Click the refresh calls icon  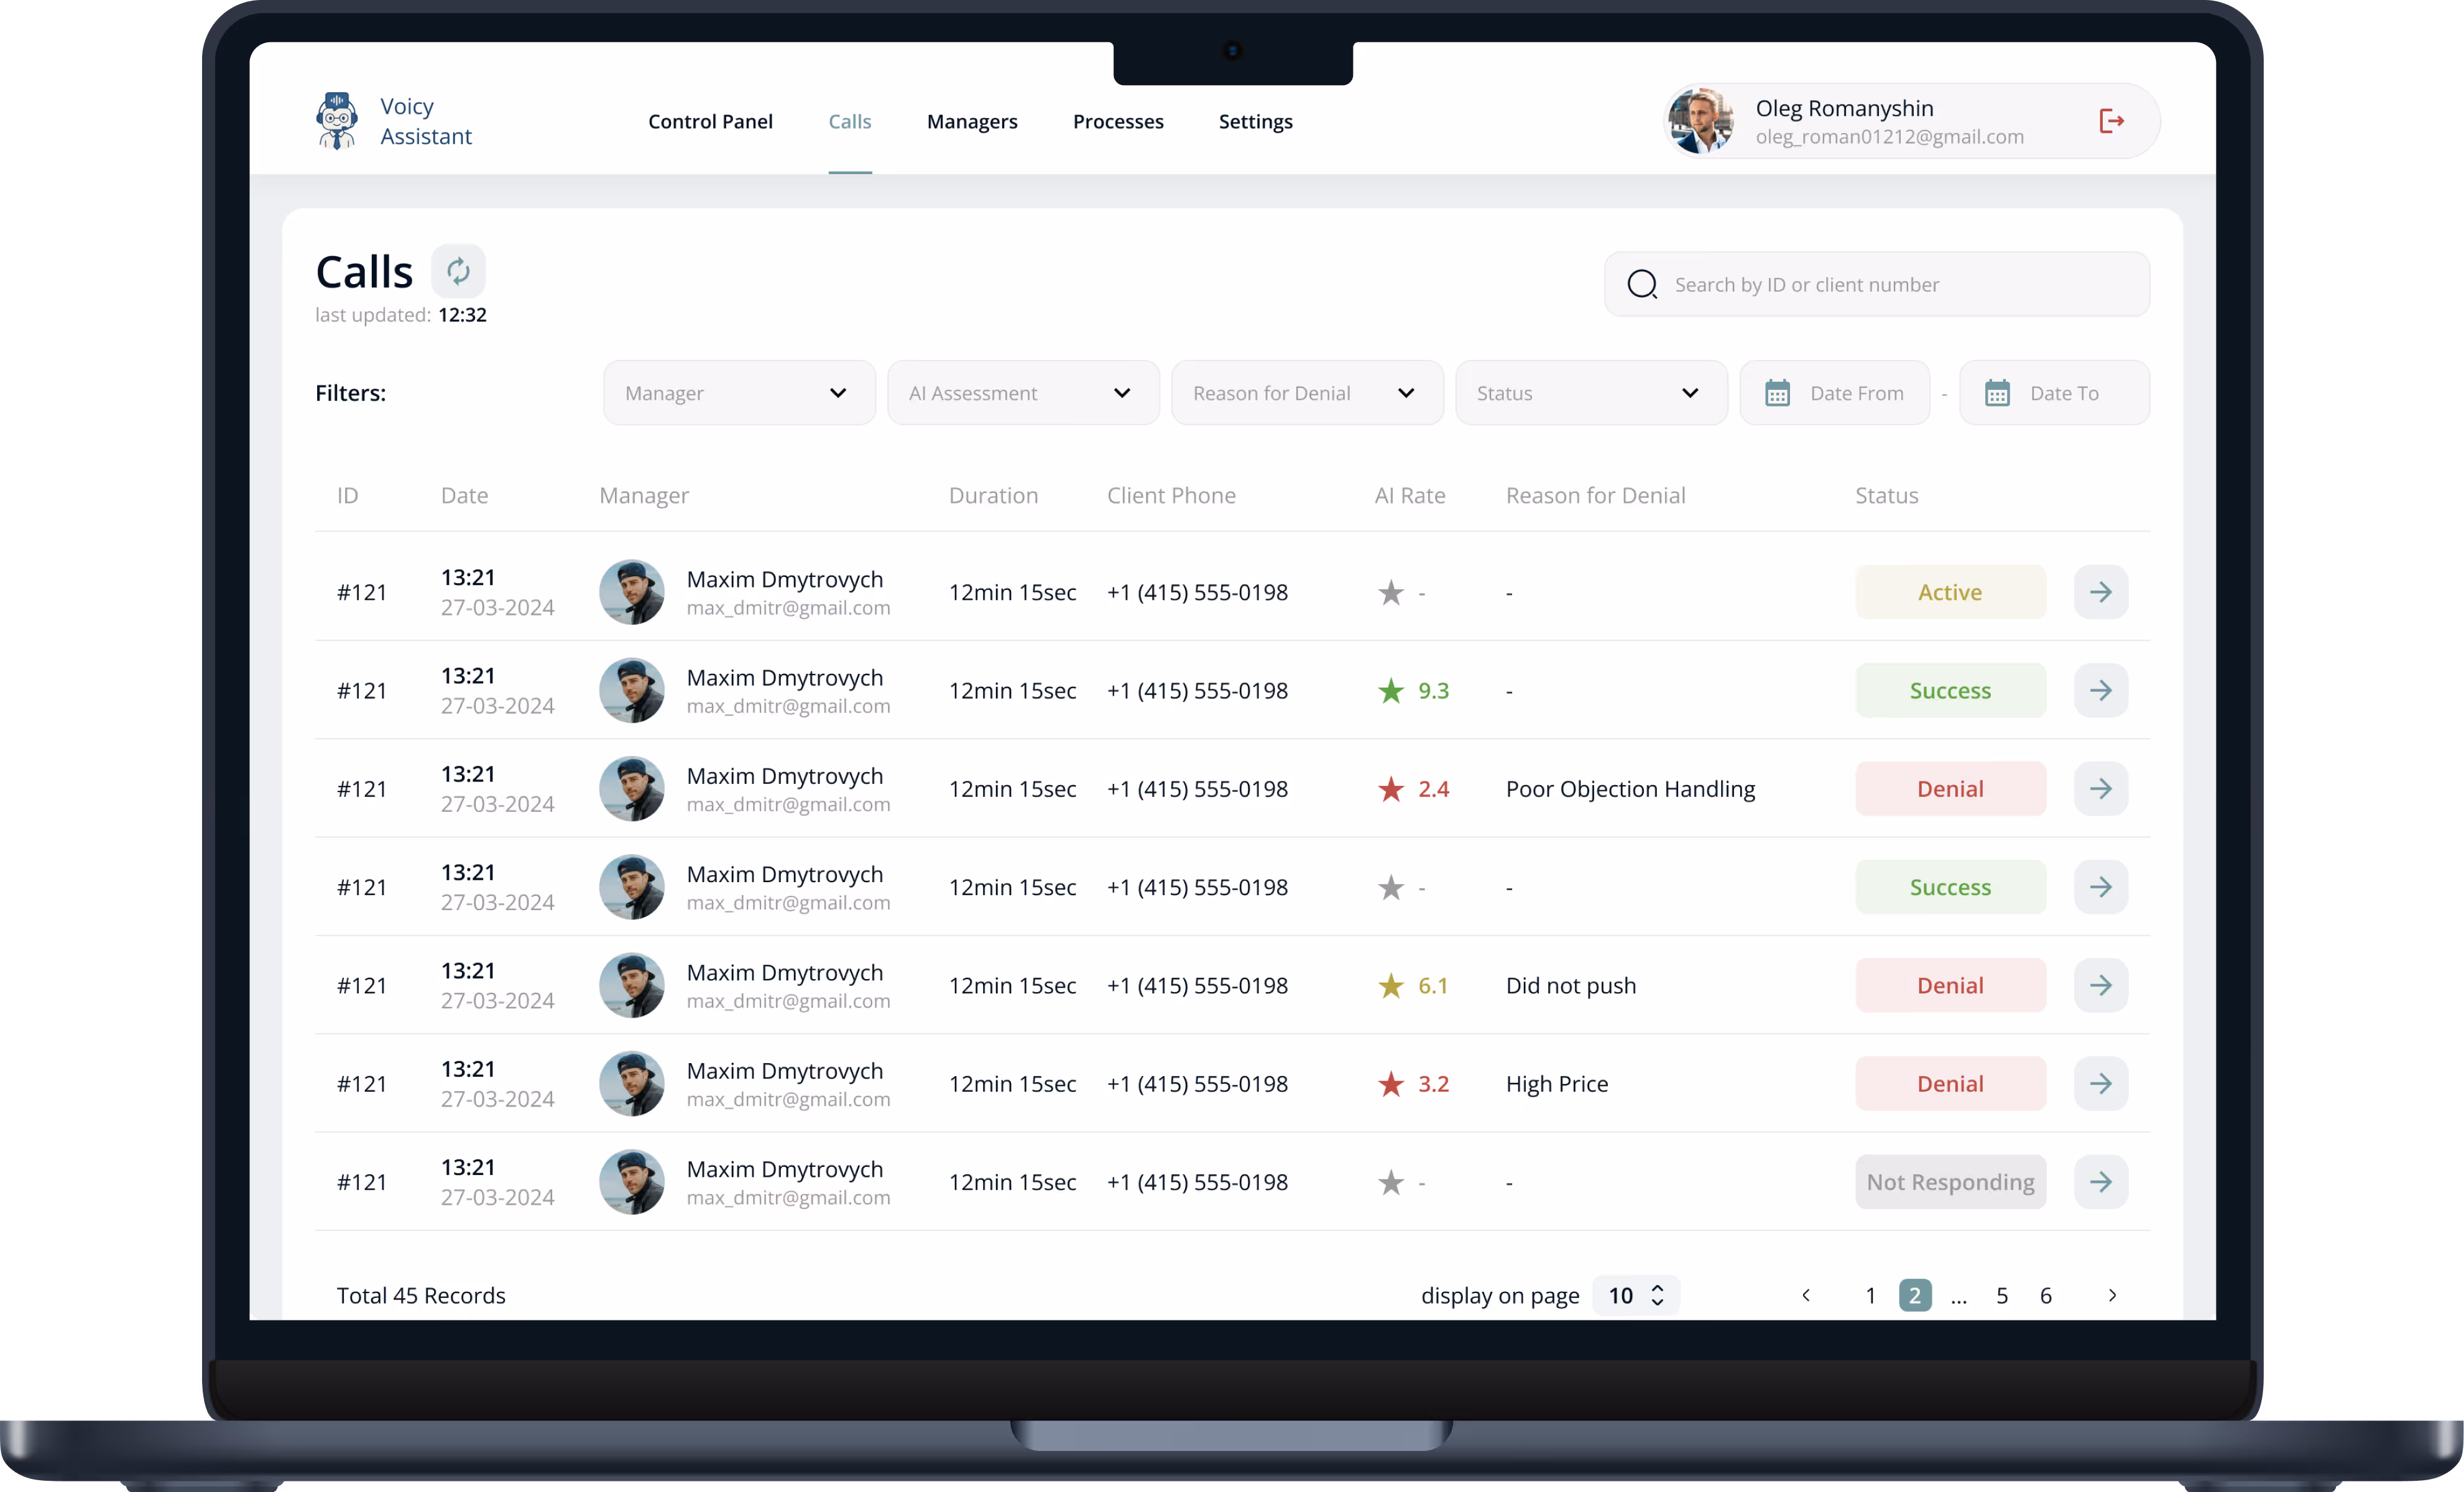tap(458, 271)
